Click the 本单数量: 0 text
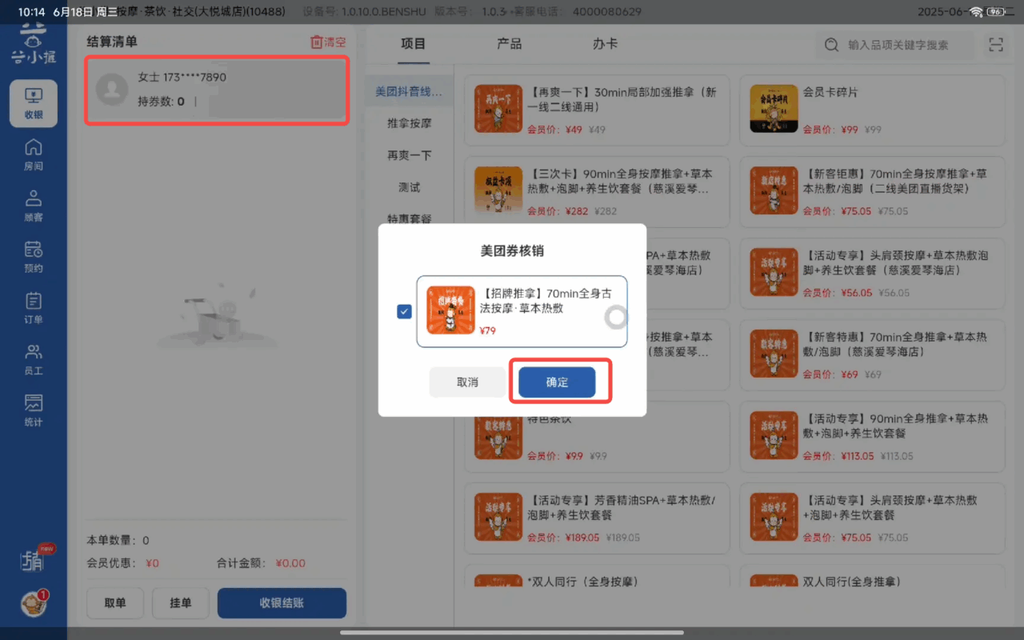Screen dimensions: 1024x640 pos(118,540)
